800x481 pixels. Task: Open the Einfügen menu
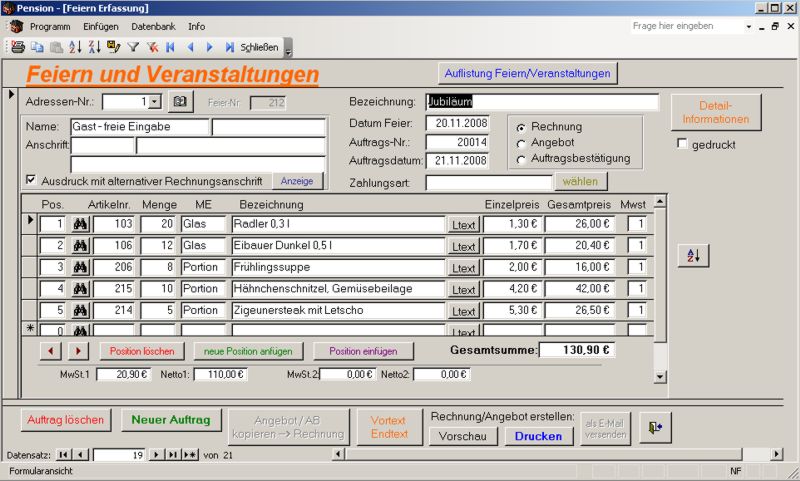[x=101, y=27]
